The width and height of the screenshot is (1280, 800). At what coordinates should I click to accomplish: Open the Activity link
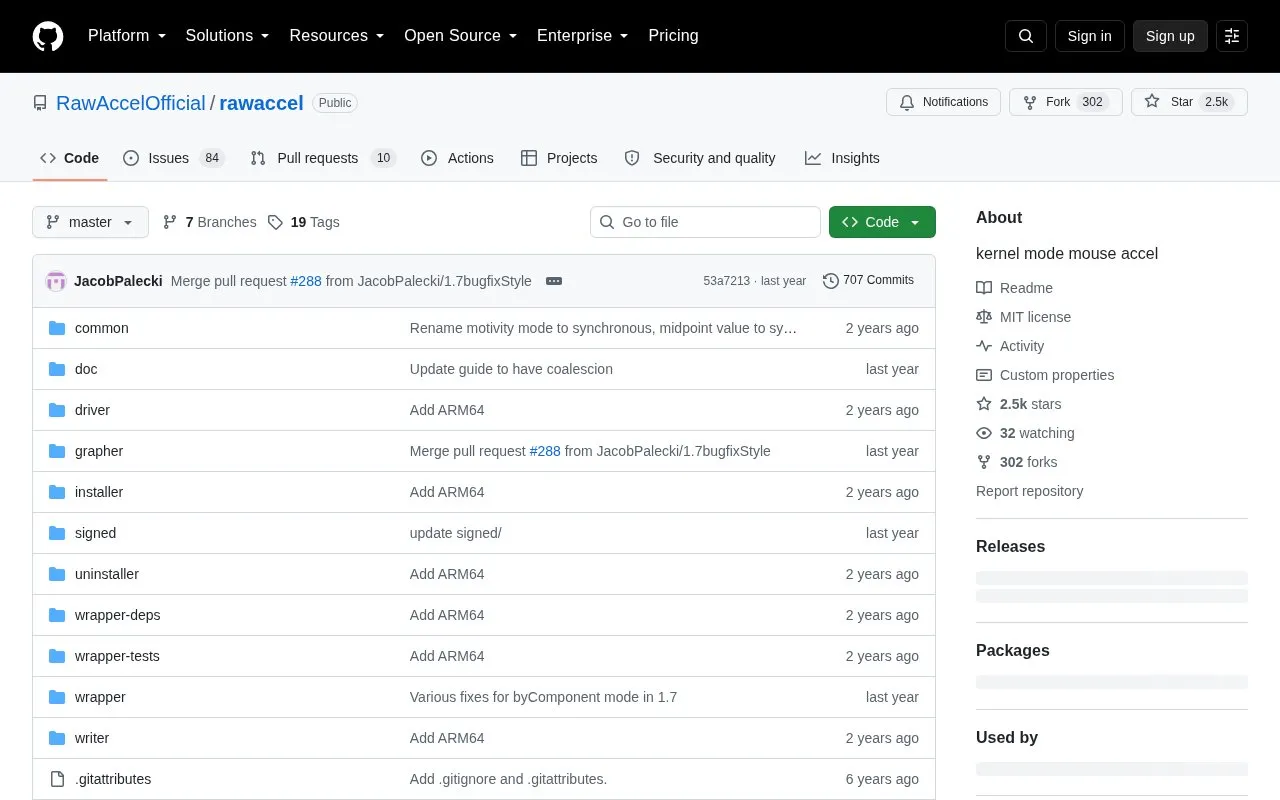(x=1010, y=346)
